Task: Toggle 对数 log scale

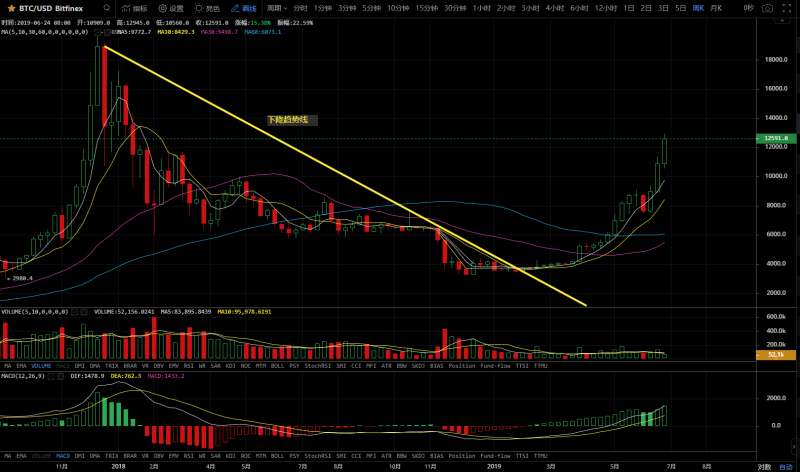Action: click(x=764, y=466)
